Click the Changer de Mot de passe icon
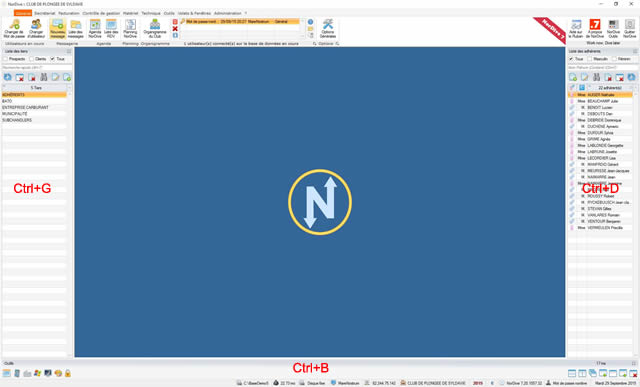This screenshot has height=387, width=640. coord(14,28)
